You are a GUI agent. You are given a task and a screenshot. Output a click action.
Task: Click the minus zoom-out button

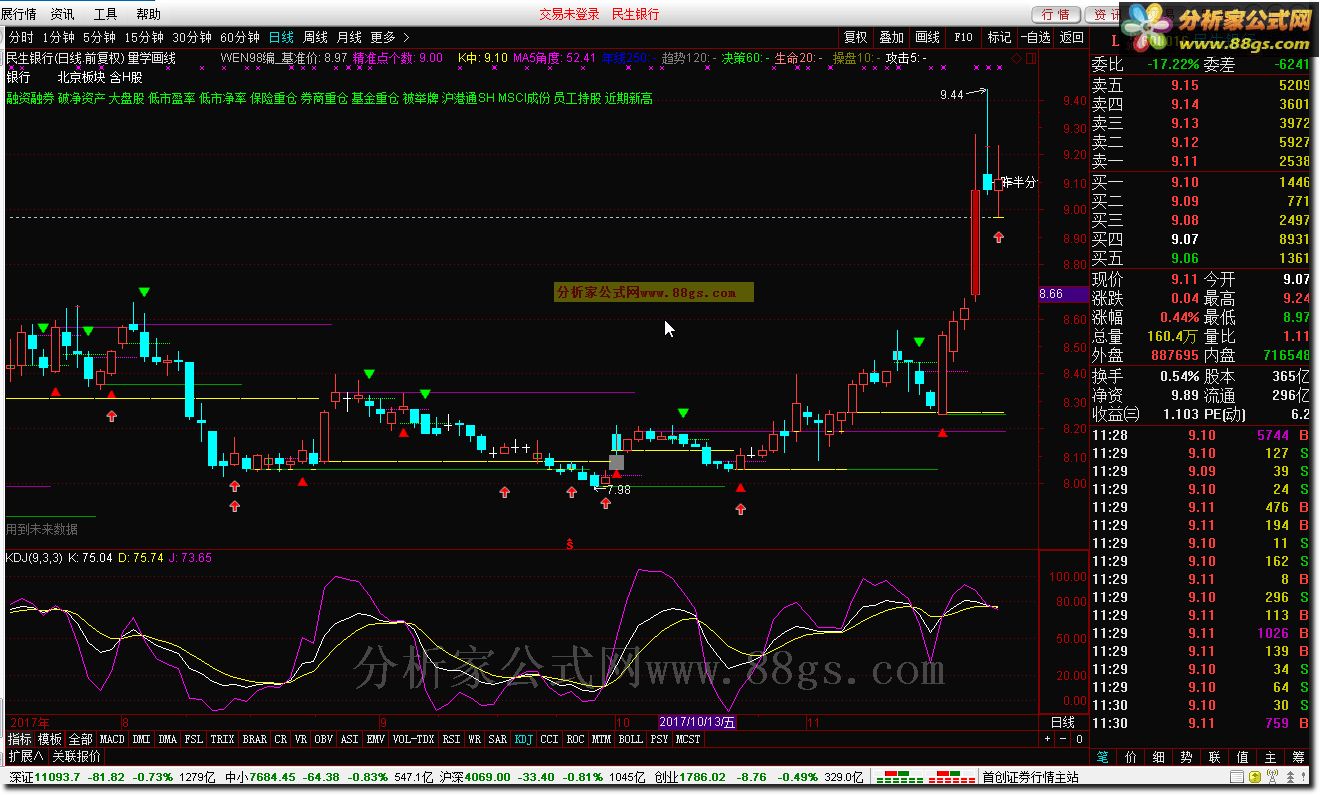point(1064,739)
